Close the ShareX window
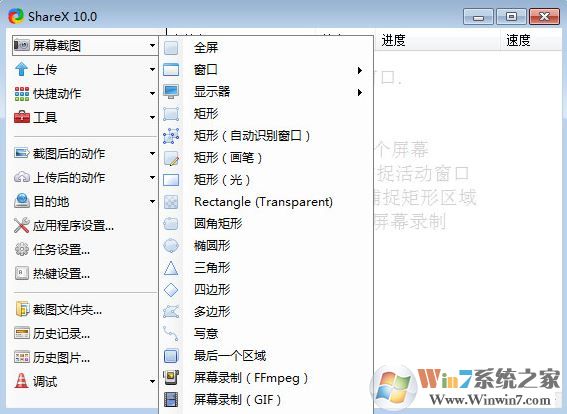The height and width of the screenshot is (414, 567). click(x=544, y=17)
